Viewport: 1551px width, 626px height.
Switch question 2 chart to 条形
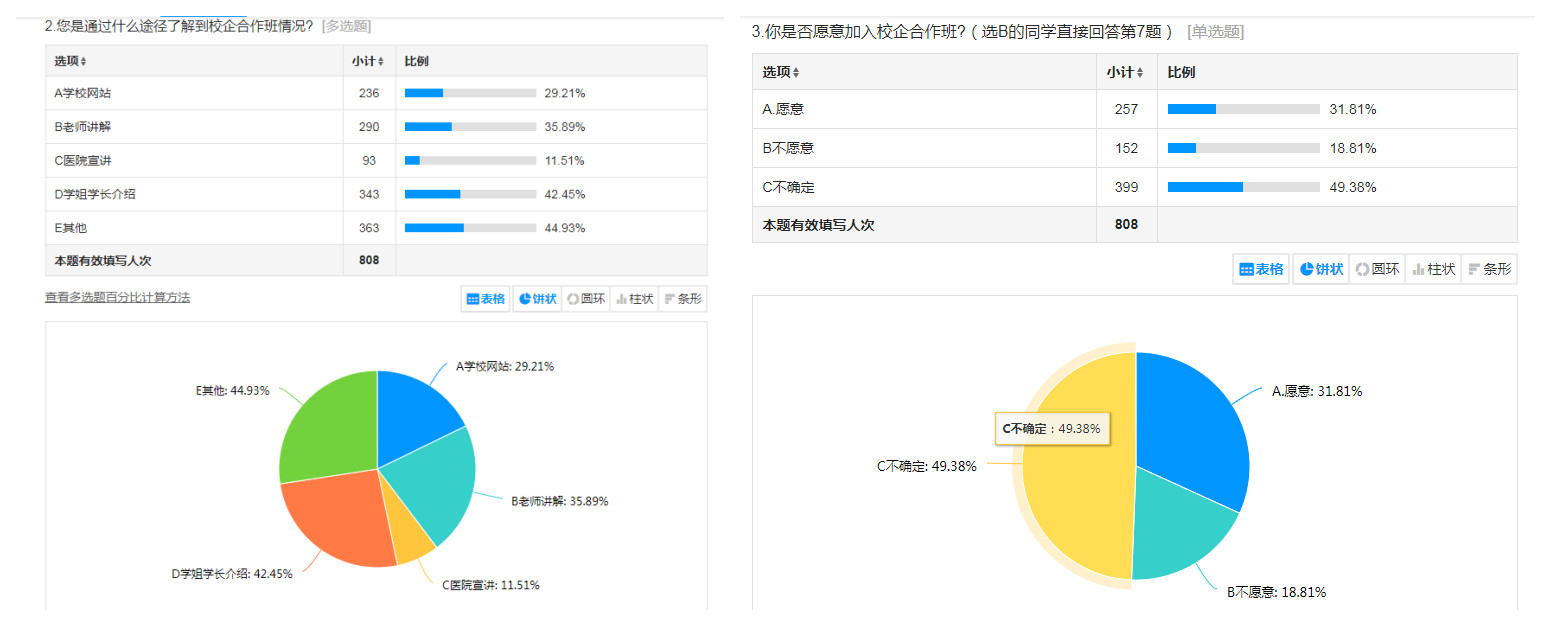click(683, 299)
